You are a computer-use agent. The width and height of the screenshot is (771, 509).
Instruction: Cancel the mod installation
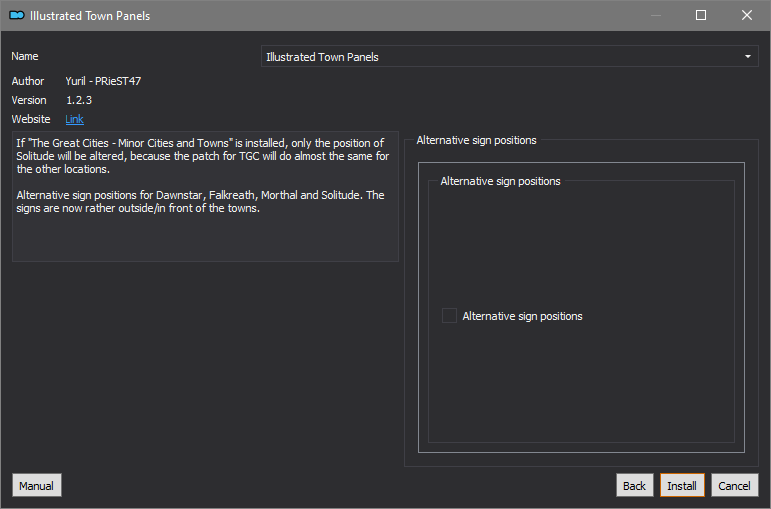click(735, 485)
